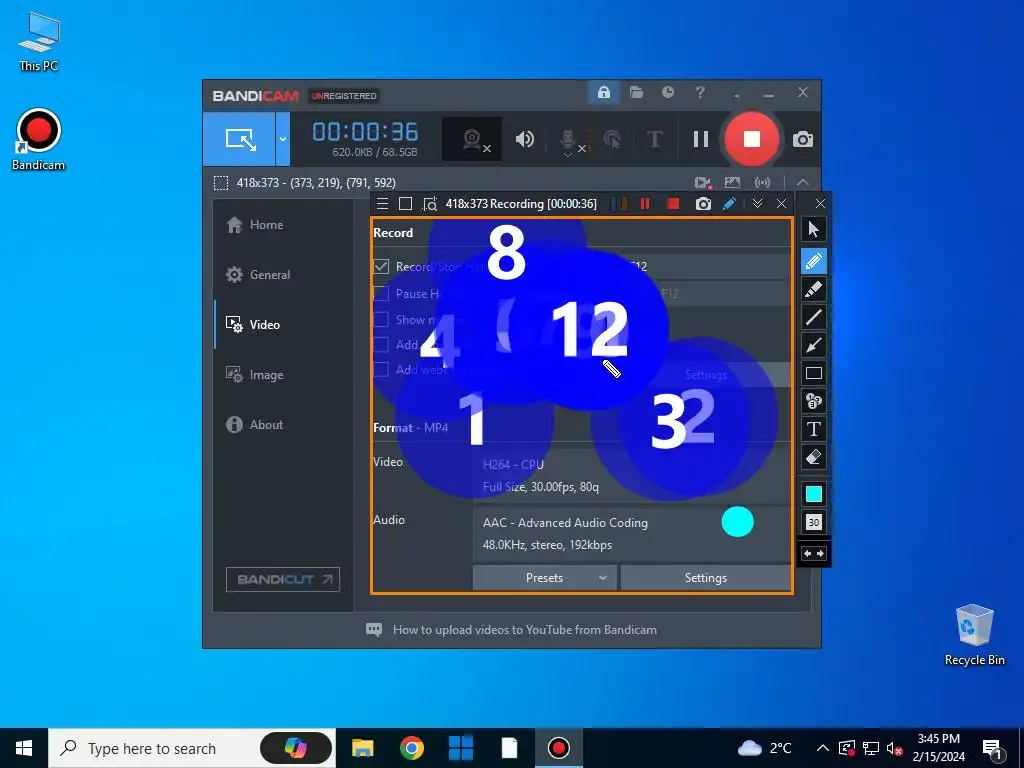Viewport: 1024px width, 768px height.
Task: Open Chrome from the taskbar
Action: (412, 748)
